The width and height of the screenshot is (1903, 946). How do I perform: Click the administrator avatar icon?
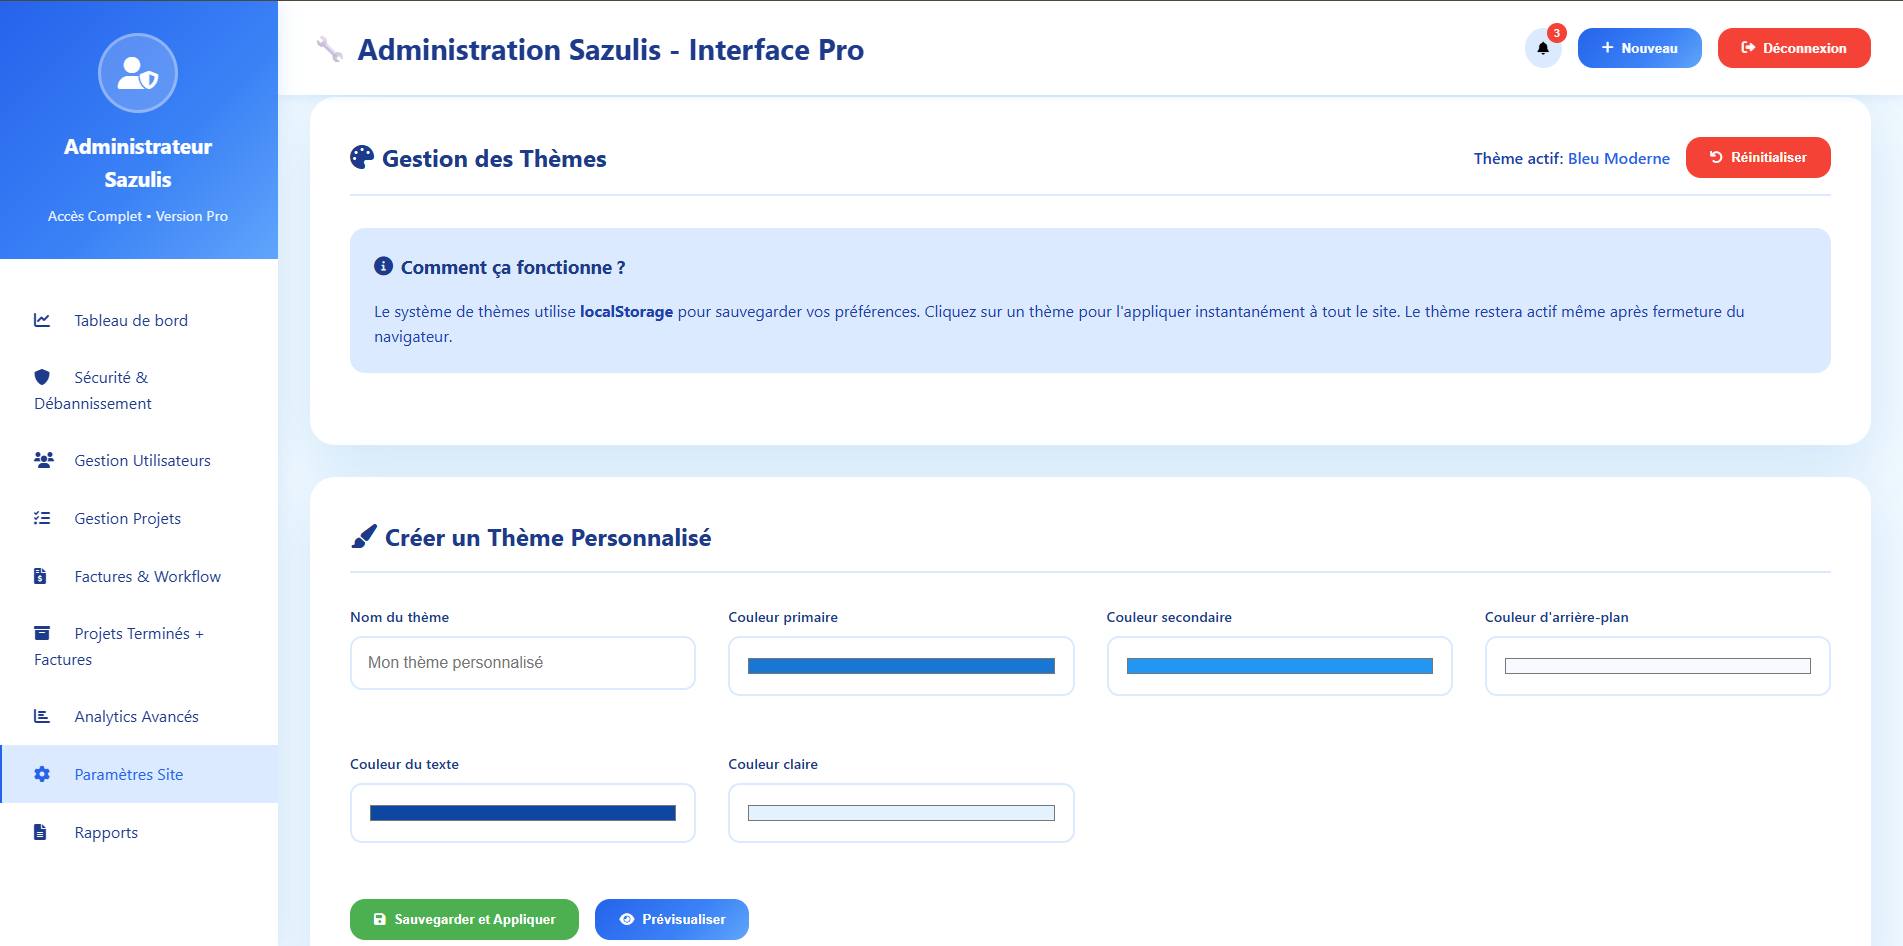tap(138, 73)
